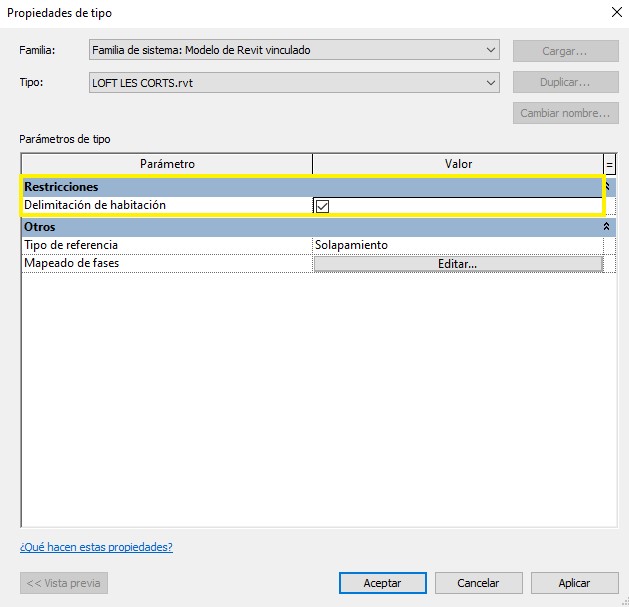Open the ¿Qué hacen estas propiedades? link
Viewport: 629px width, 607px height.
[96, 547]
